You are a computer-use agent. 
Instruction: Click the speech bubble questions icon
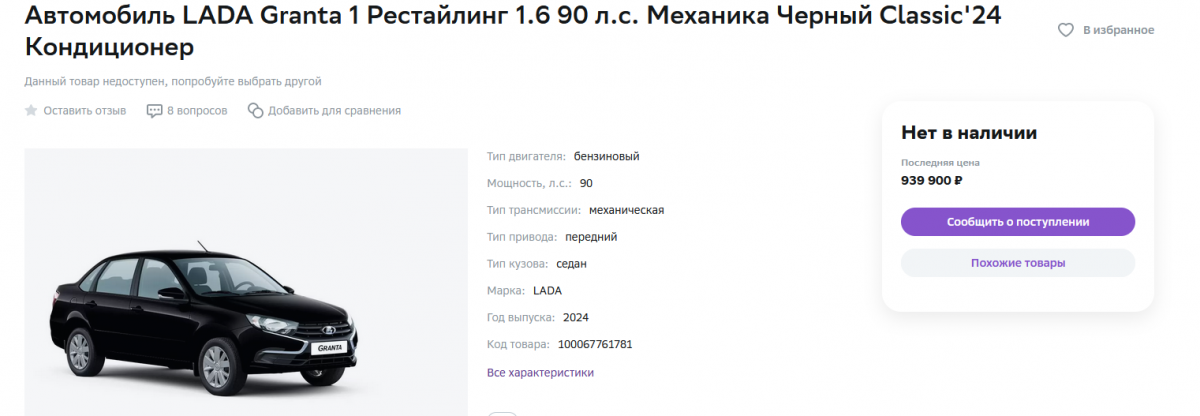(154, 110)
